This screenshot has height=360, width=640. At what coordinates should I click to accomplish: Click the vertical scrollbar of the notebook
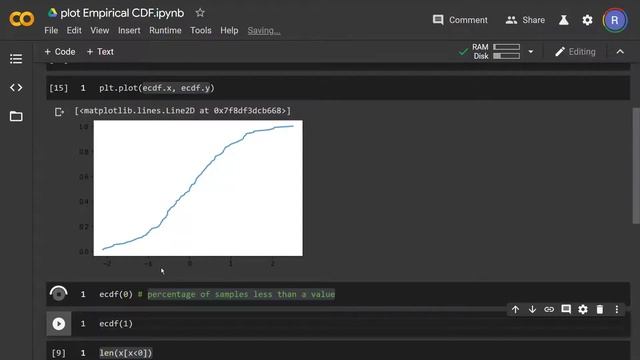pyautogui.click(x=636, y=166)
